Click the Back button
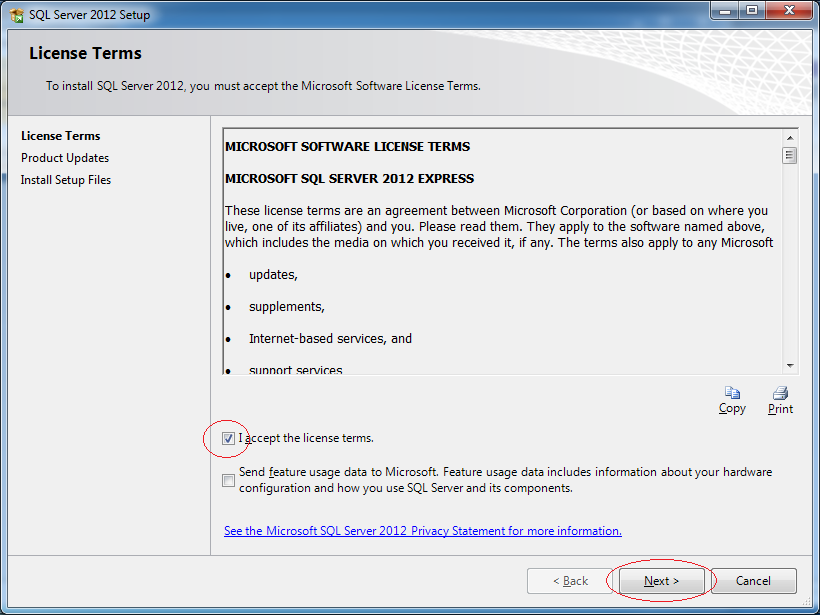This screenshot has width=820, height=615. click(570, 581)
